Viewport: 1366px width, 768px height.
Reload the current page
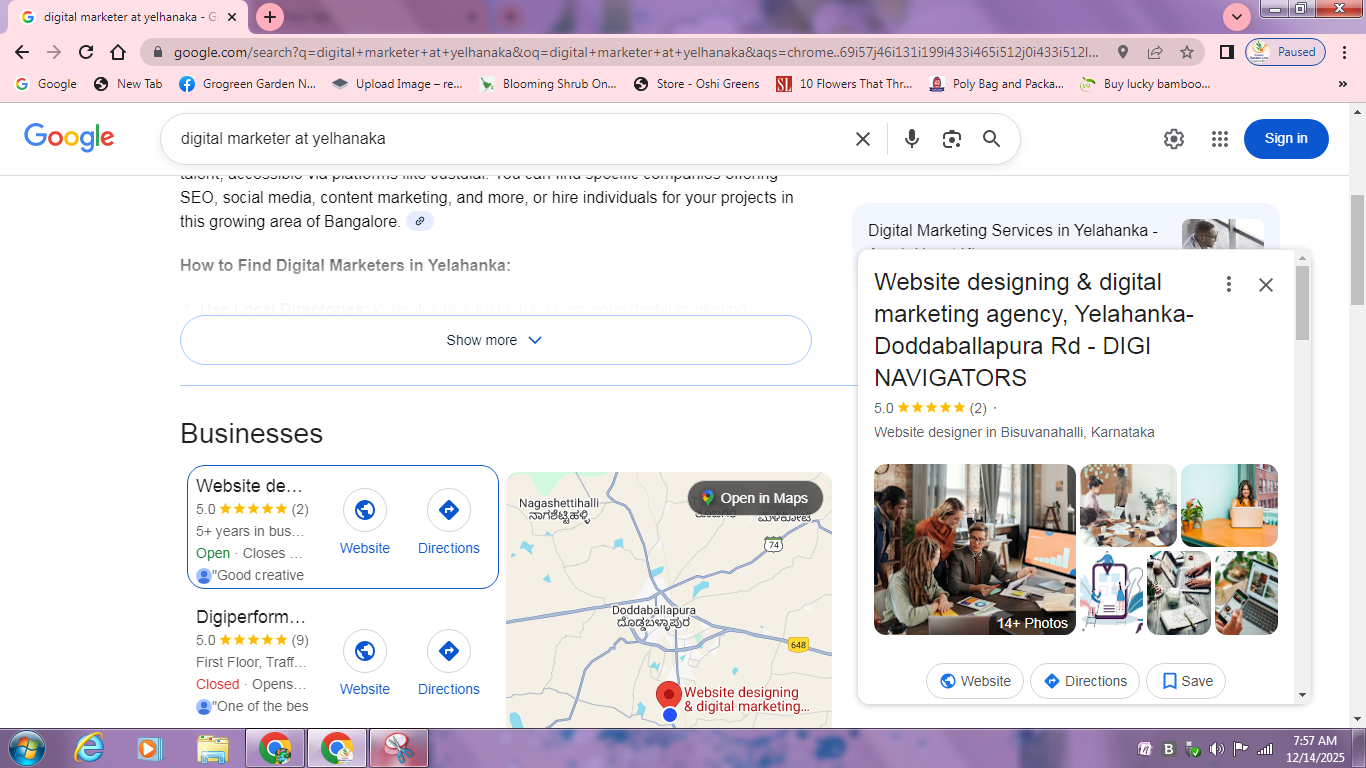pyautogui.click(x=86, y=52)
